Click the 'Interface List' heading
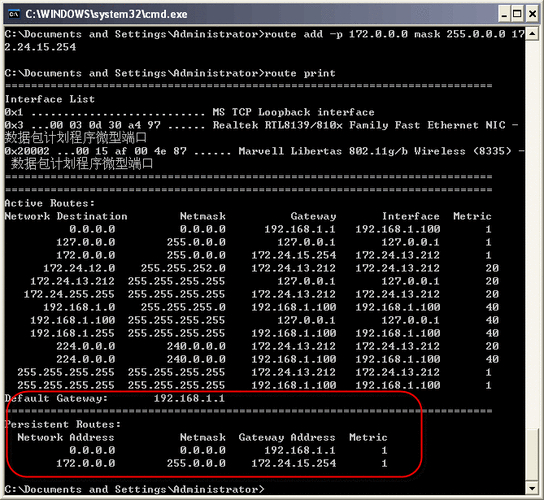Screen dimensions: 544x500 coord(50,99)
